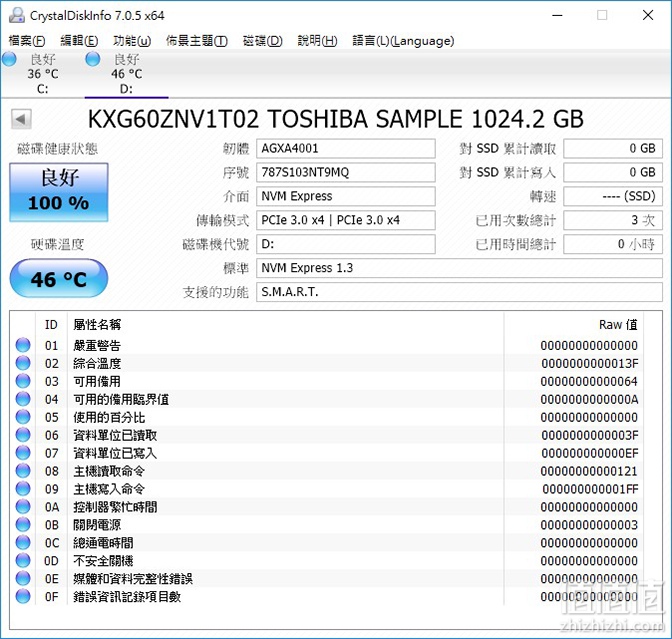The image size is (672, 639).
Task: Click the total host writes 0 GB field
Action: [x=613, y=172]
